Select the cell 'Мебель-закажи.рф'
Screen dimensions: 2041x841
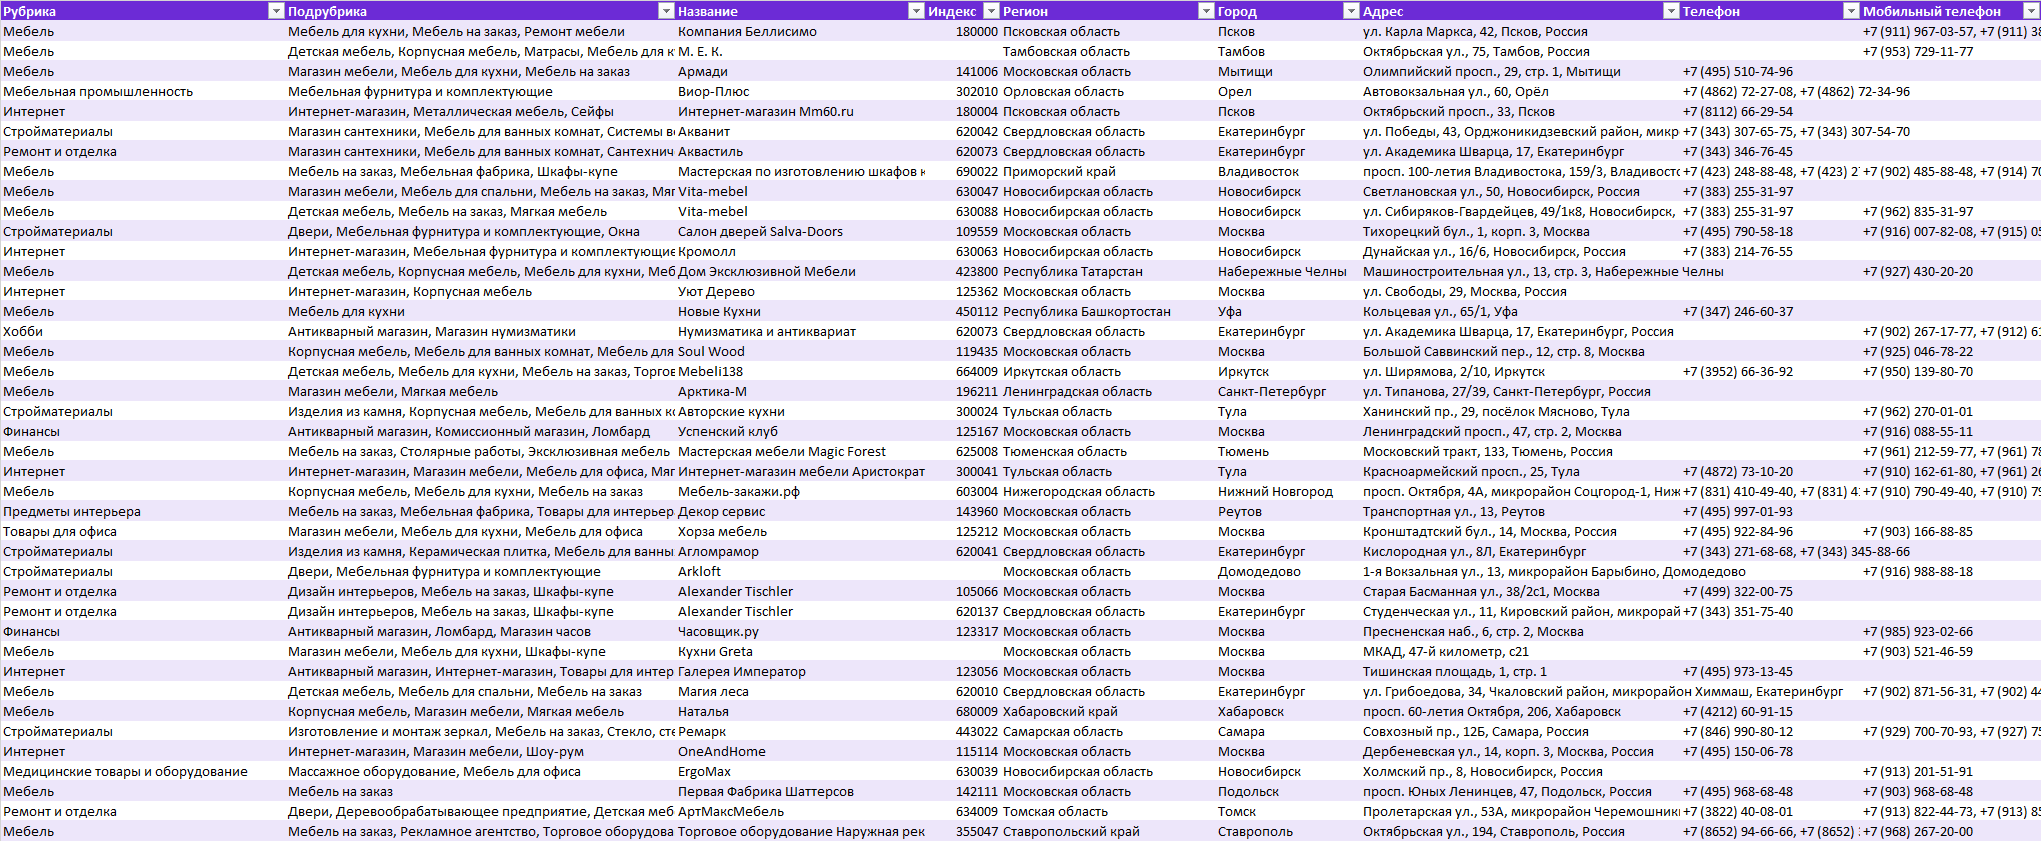[x=800, y=491]
